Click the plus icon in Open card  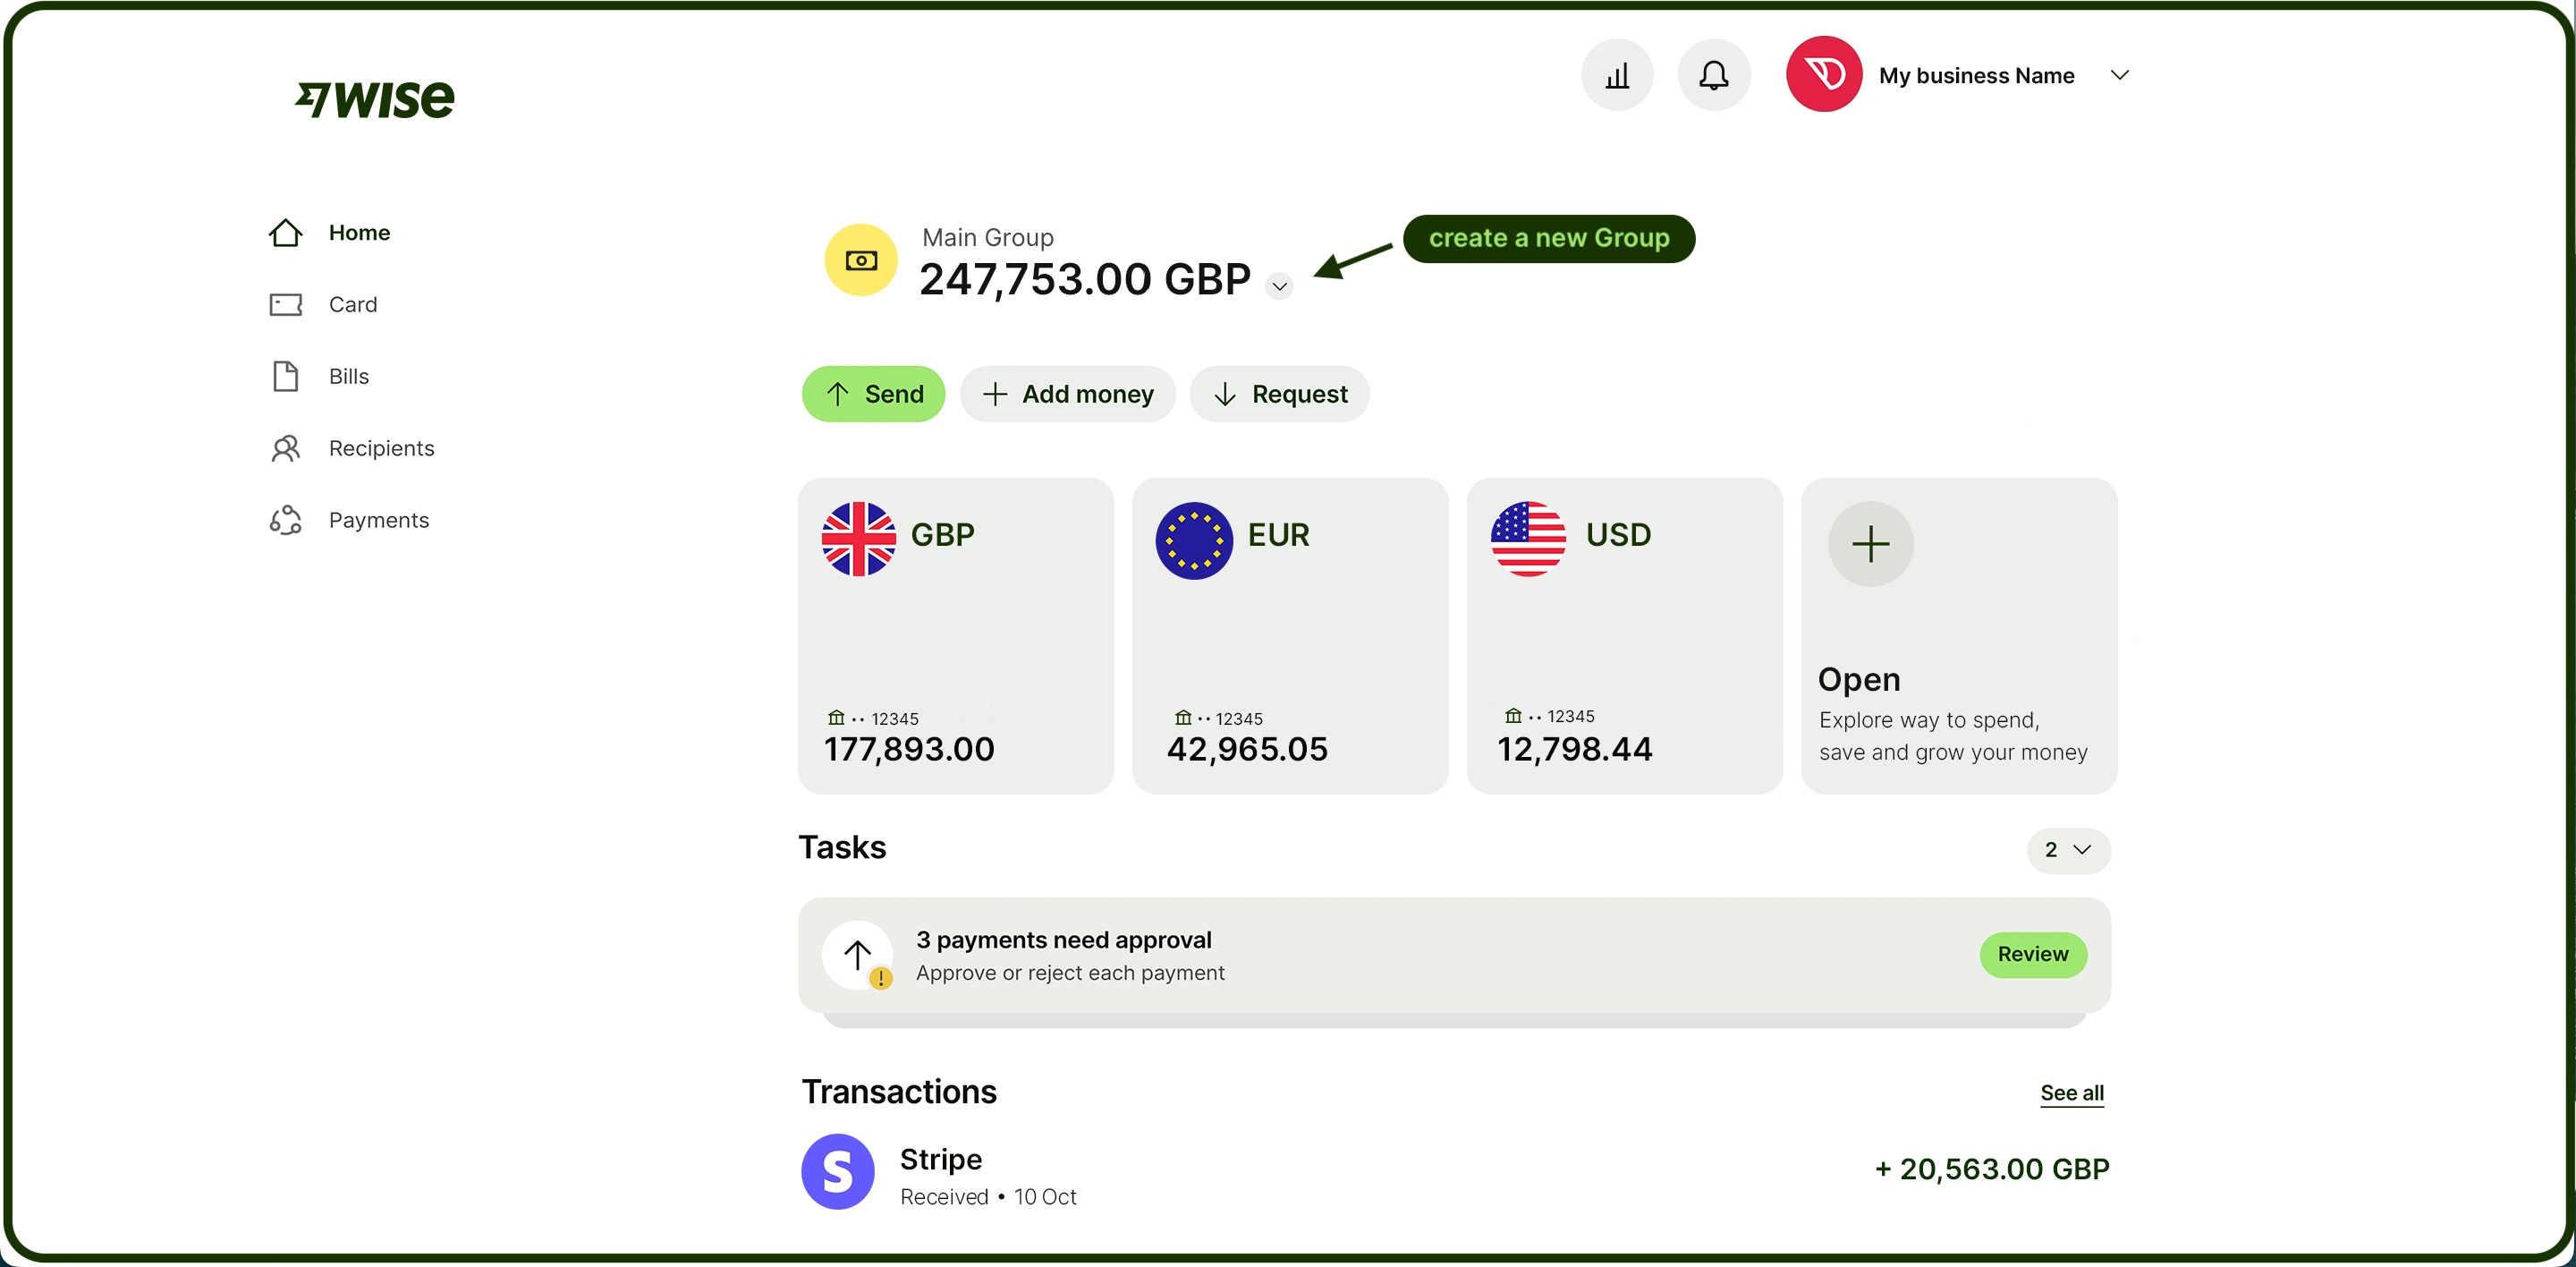1870,544
